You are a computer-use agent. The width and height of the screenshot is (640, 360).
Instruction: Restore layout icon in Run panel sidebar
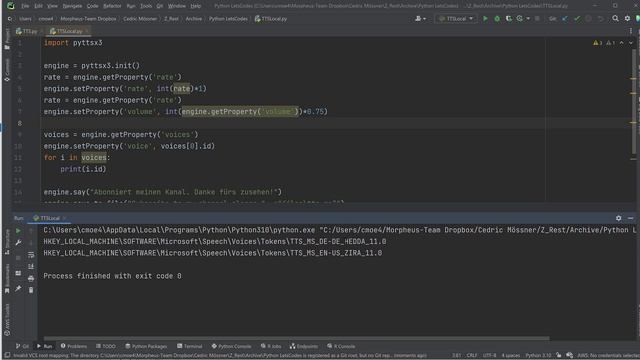pos(18,273)
